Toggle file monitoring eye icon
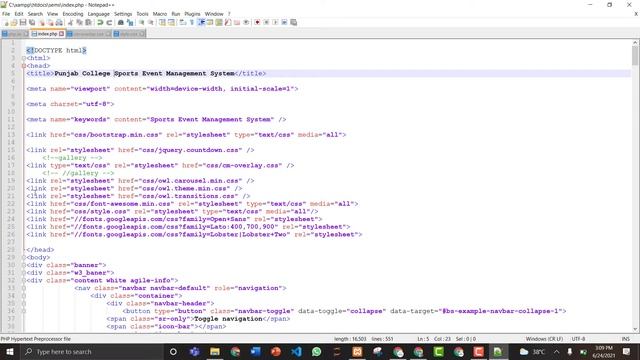Image resolution: width=640 pixels, height=360 pixels. [246, 22]
